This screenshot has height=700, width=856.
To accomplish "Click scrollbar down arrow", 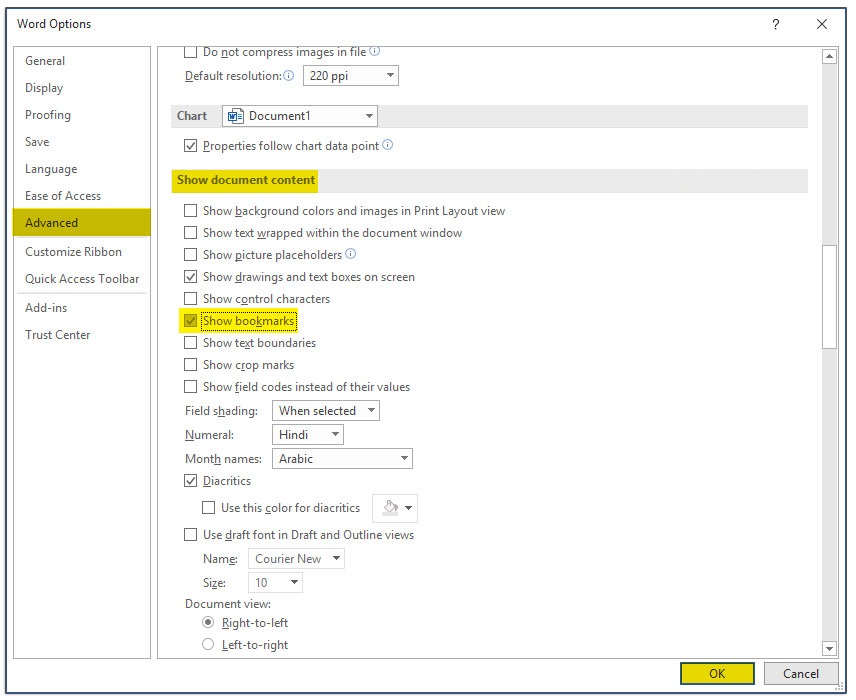I will coord(829,648).
